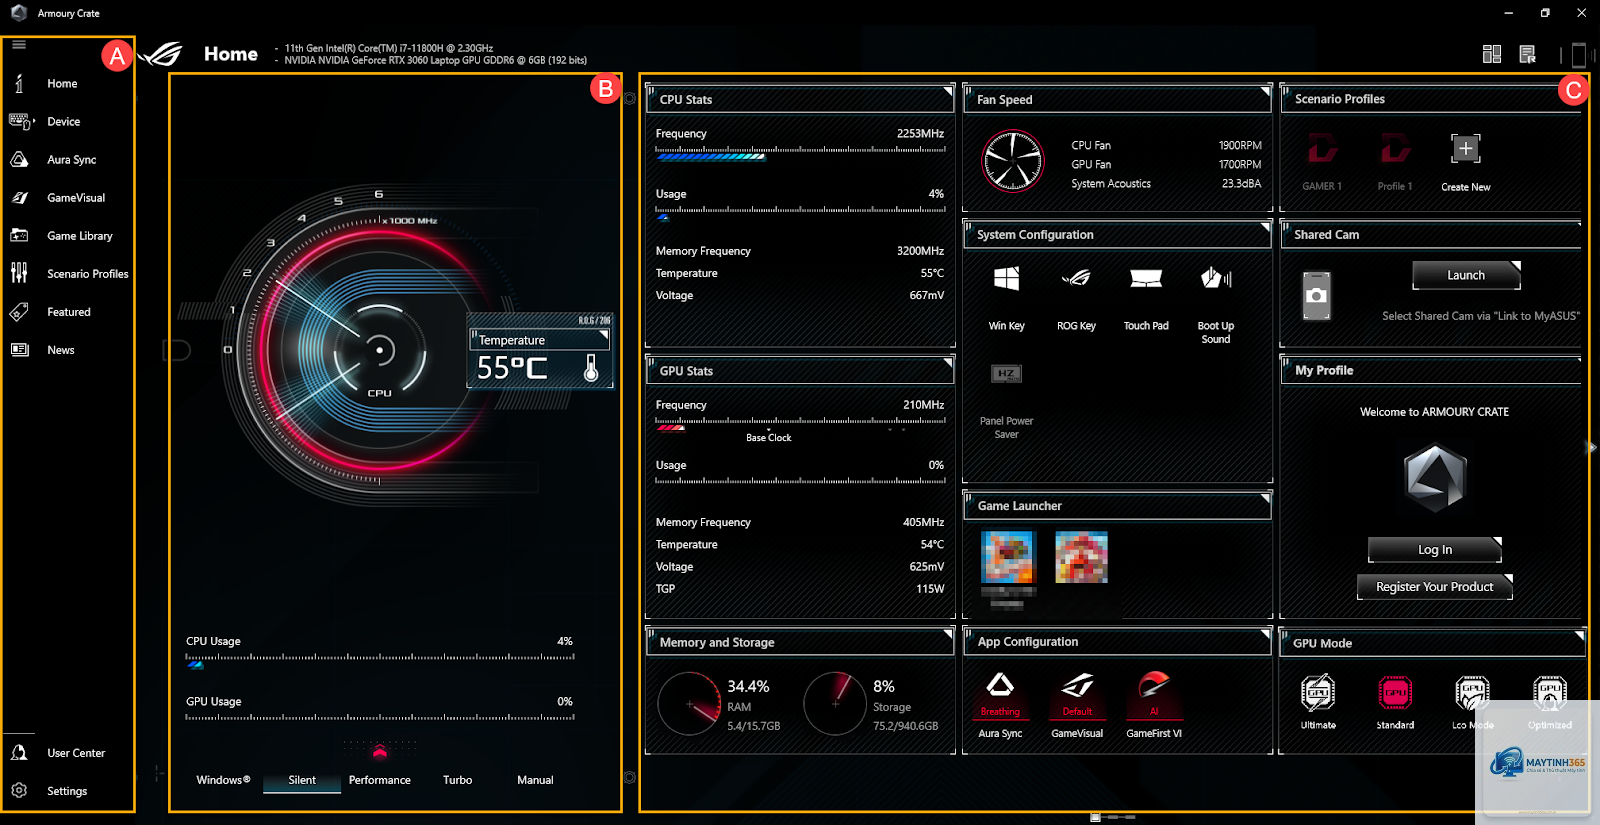This screenshot has width=1600, height=825.
Task: Click the device icon at top right
Action: click(1579, 54)
